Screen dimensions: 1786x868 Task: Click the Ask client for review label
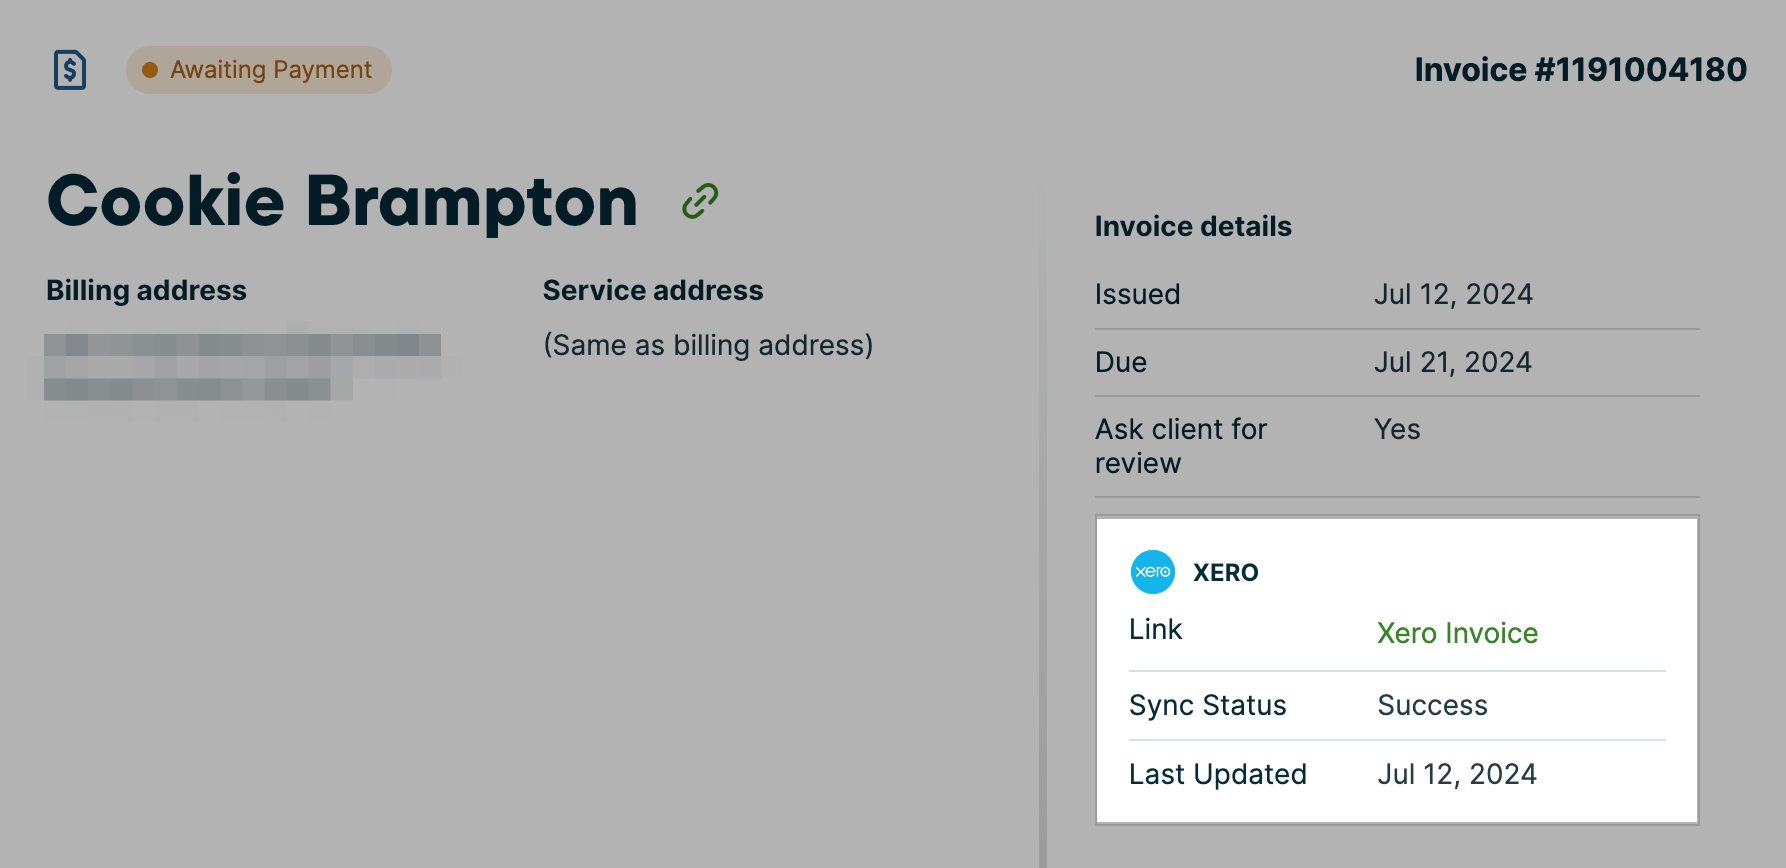click(x=1180, y=446)
